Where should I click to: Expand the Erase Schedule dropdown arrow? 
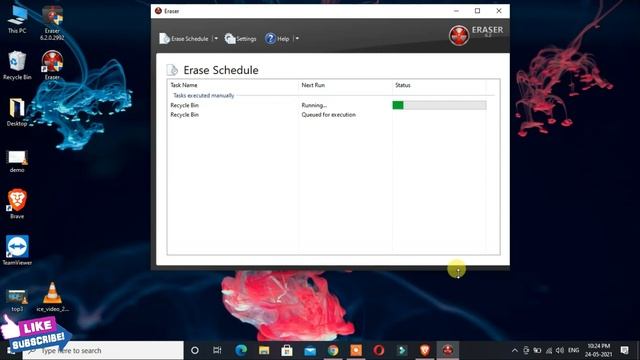pyautogui.click(x=216, y=39)
